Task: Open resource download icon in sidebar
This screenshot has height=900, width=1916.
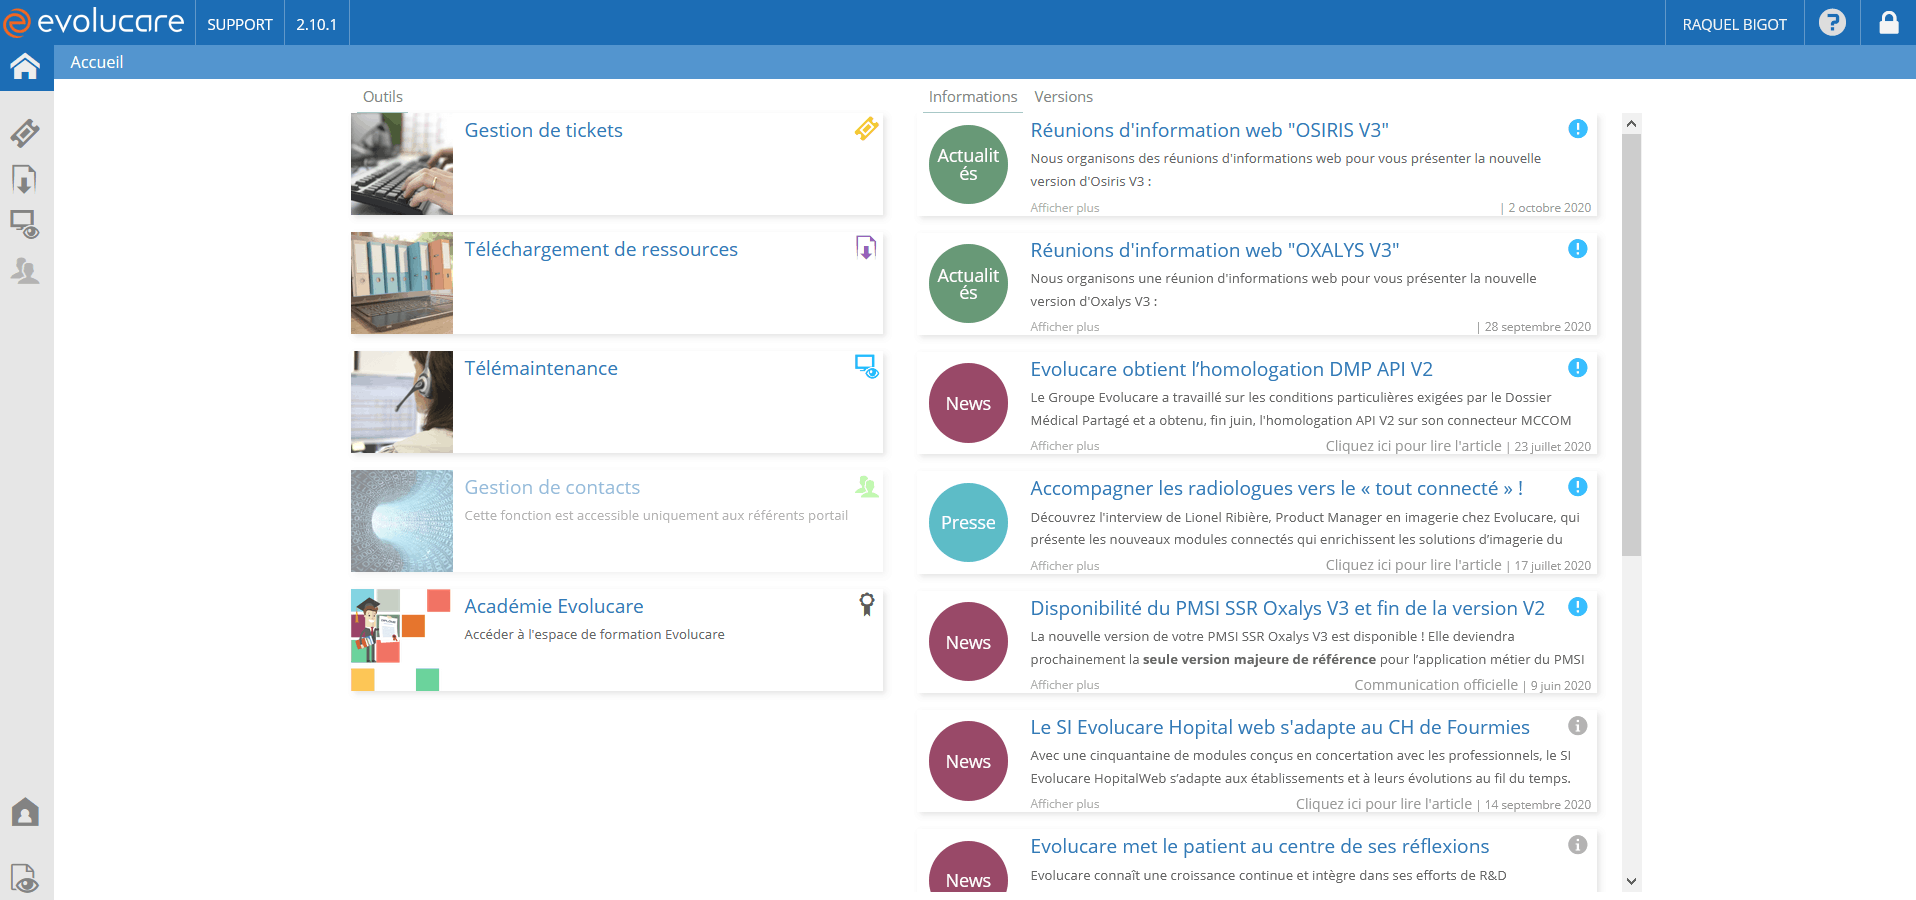Action: tap(25, 180)
